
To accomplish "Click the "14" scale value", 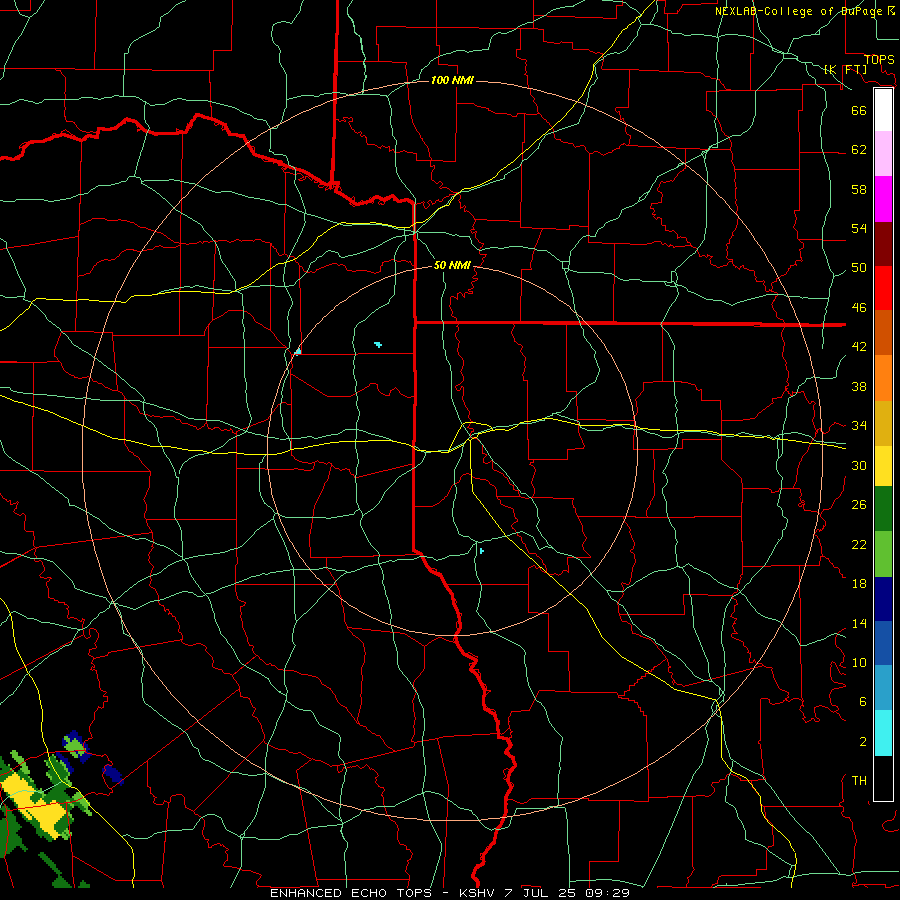I will (859, 623).
